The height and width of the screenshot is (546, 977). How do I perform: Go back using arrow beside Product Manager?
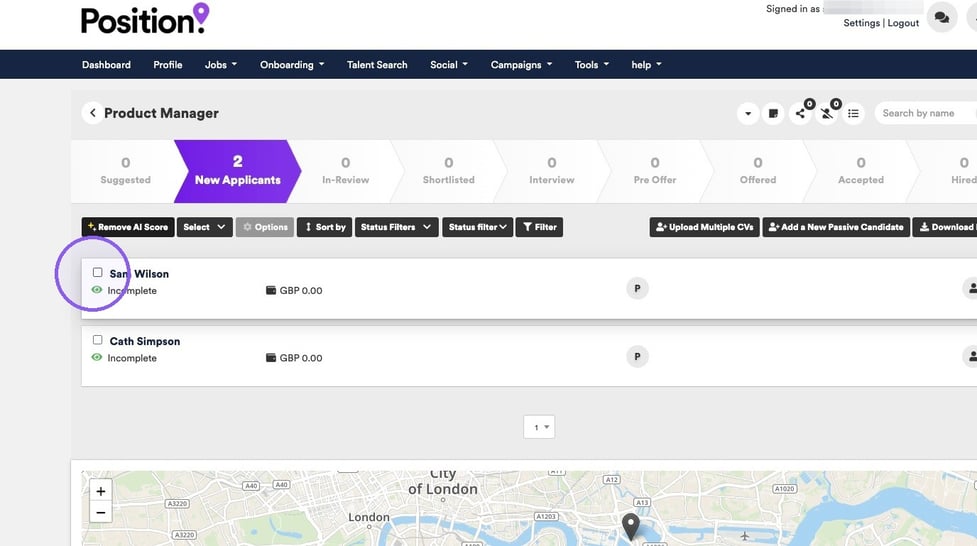93,113
